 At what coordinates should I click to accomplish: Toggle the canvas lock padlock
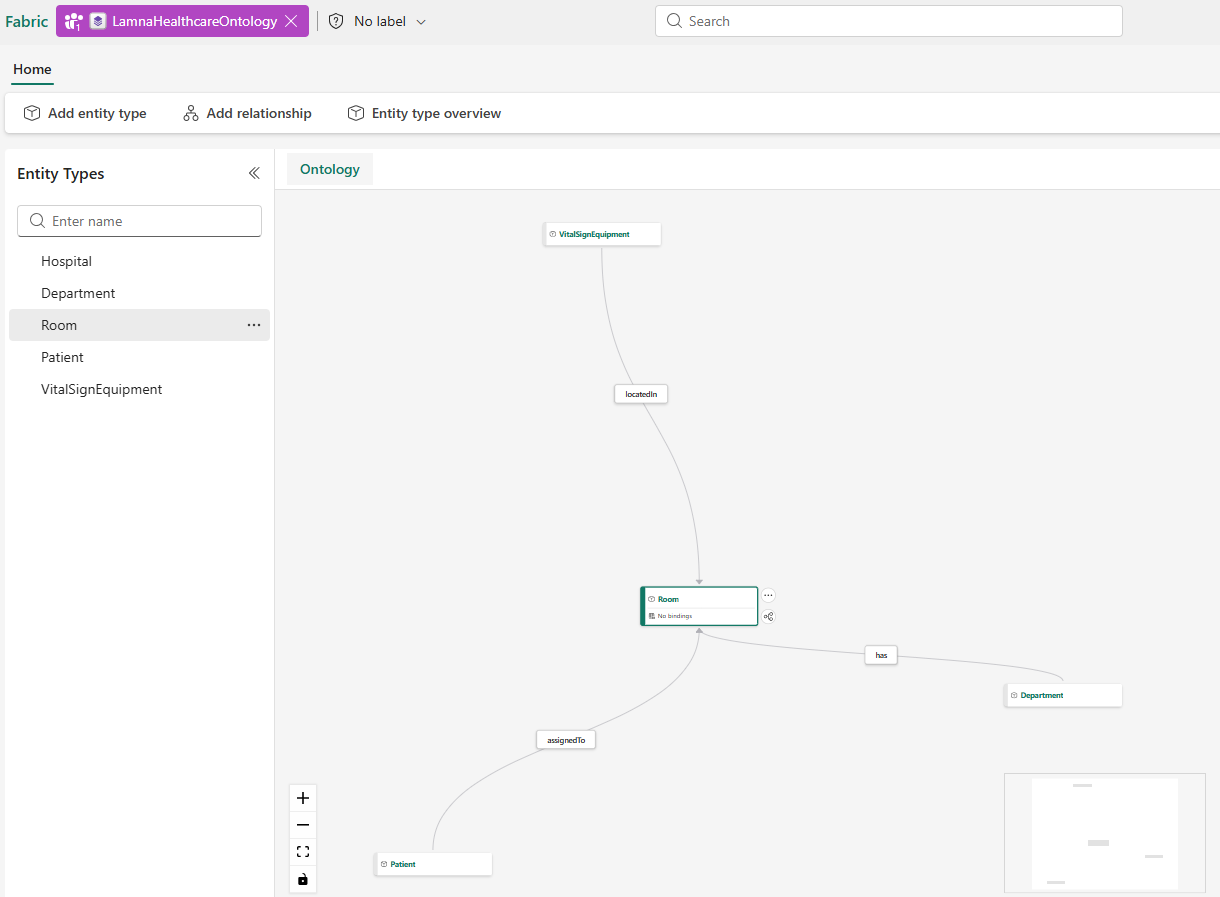click(x=303, y=879)
